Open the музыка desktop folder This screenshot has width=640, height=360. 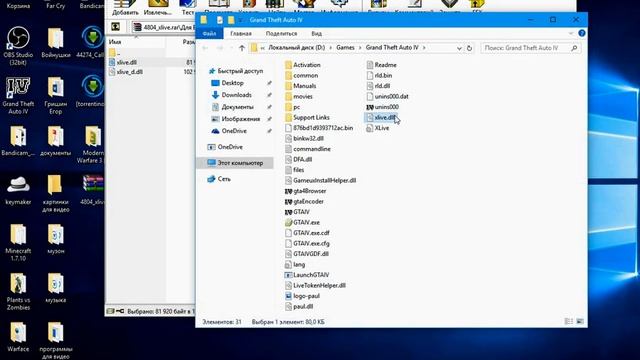pyautogui.click(x=56, y=288)
